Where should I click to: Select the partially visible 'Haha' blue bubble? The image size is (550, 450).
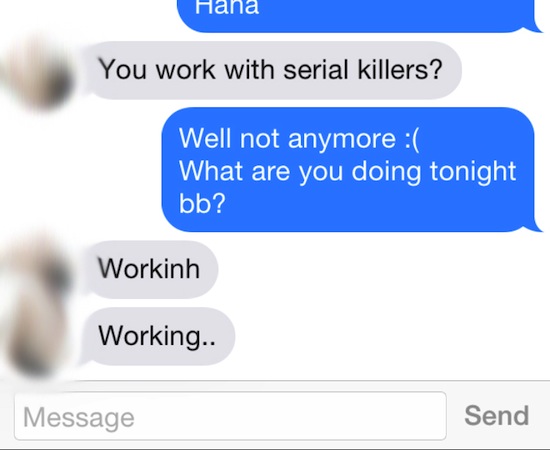tap(360, 14)
